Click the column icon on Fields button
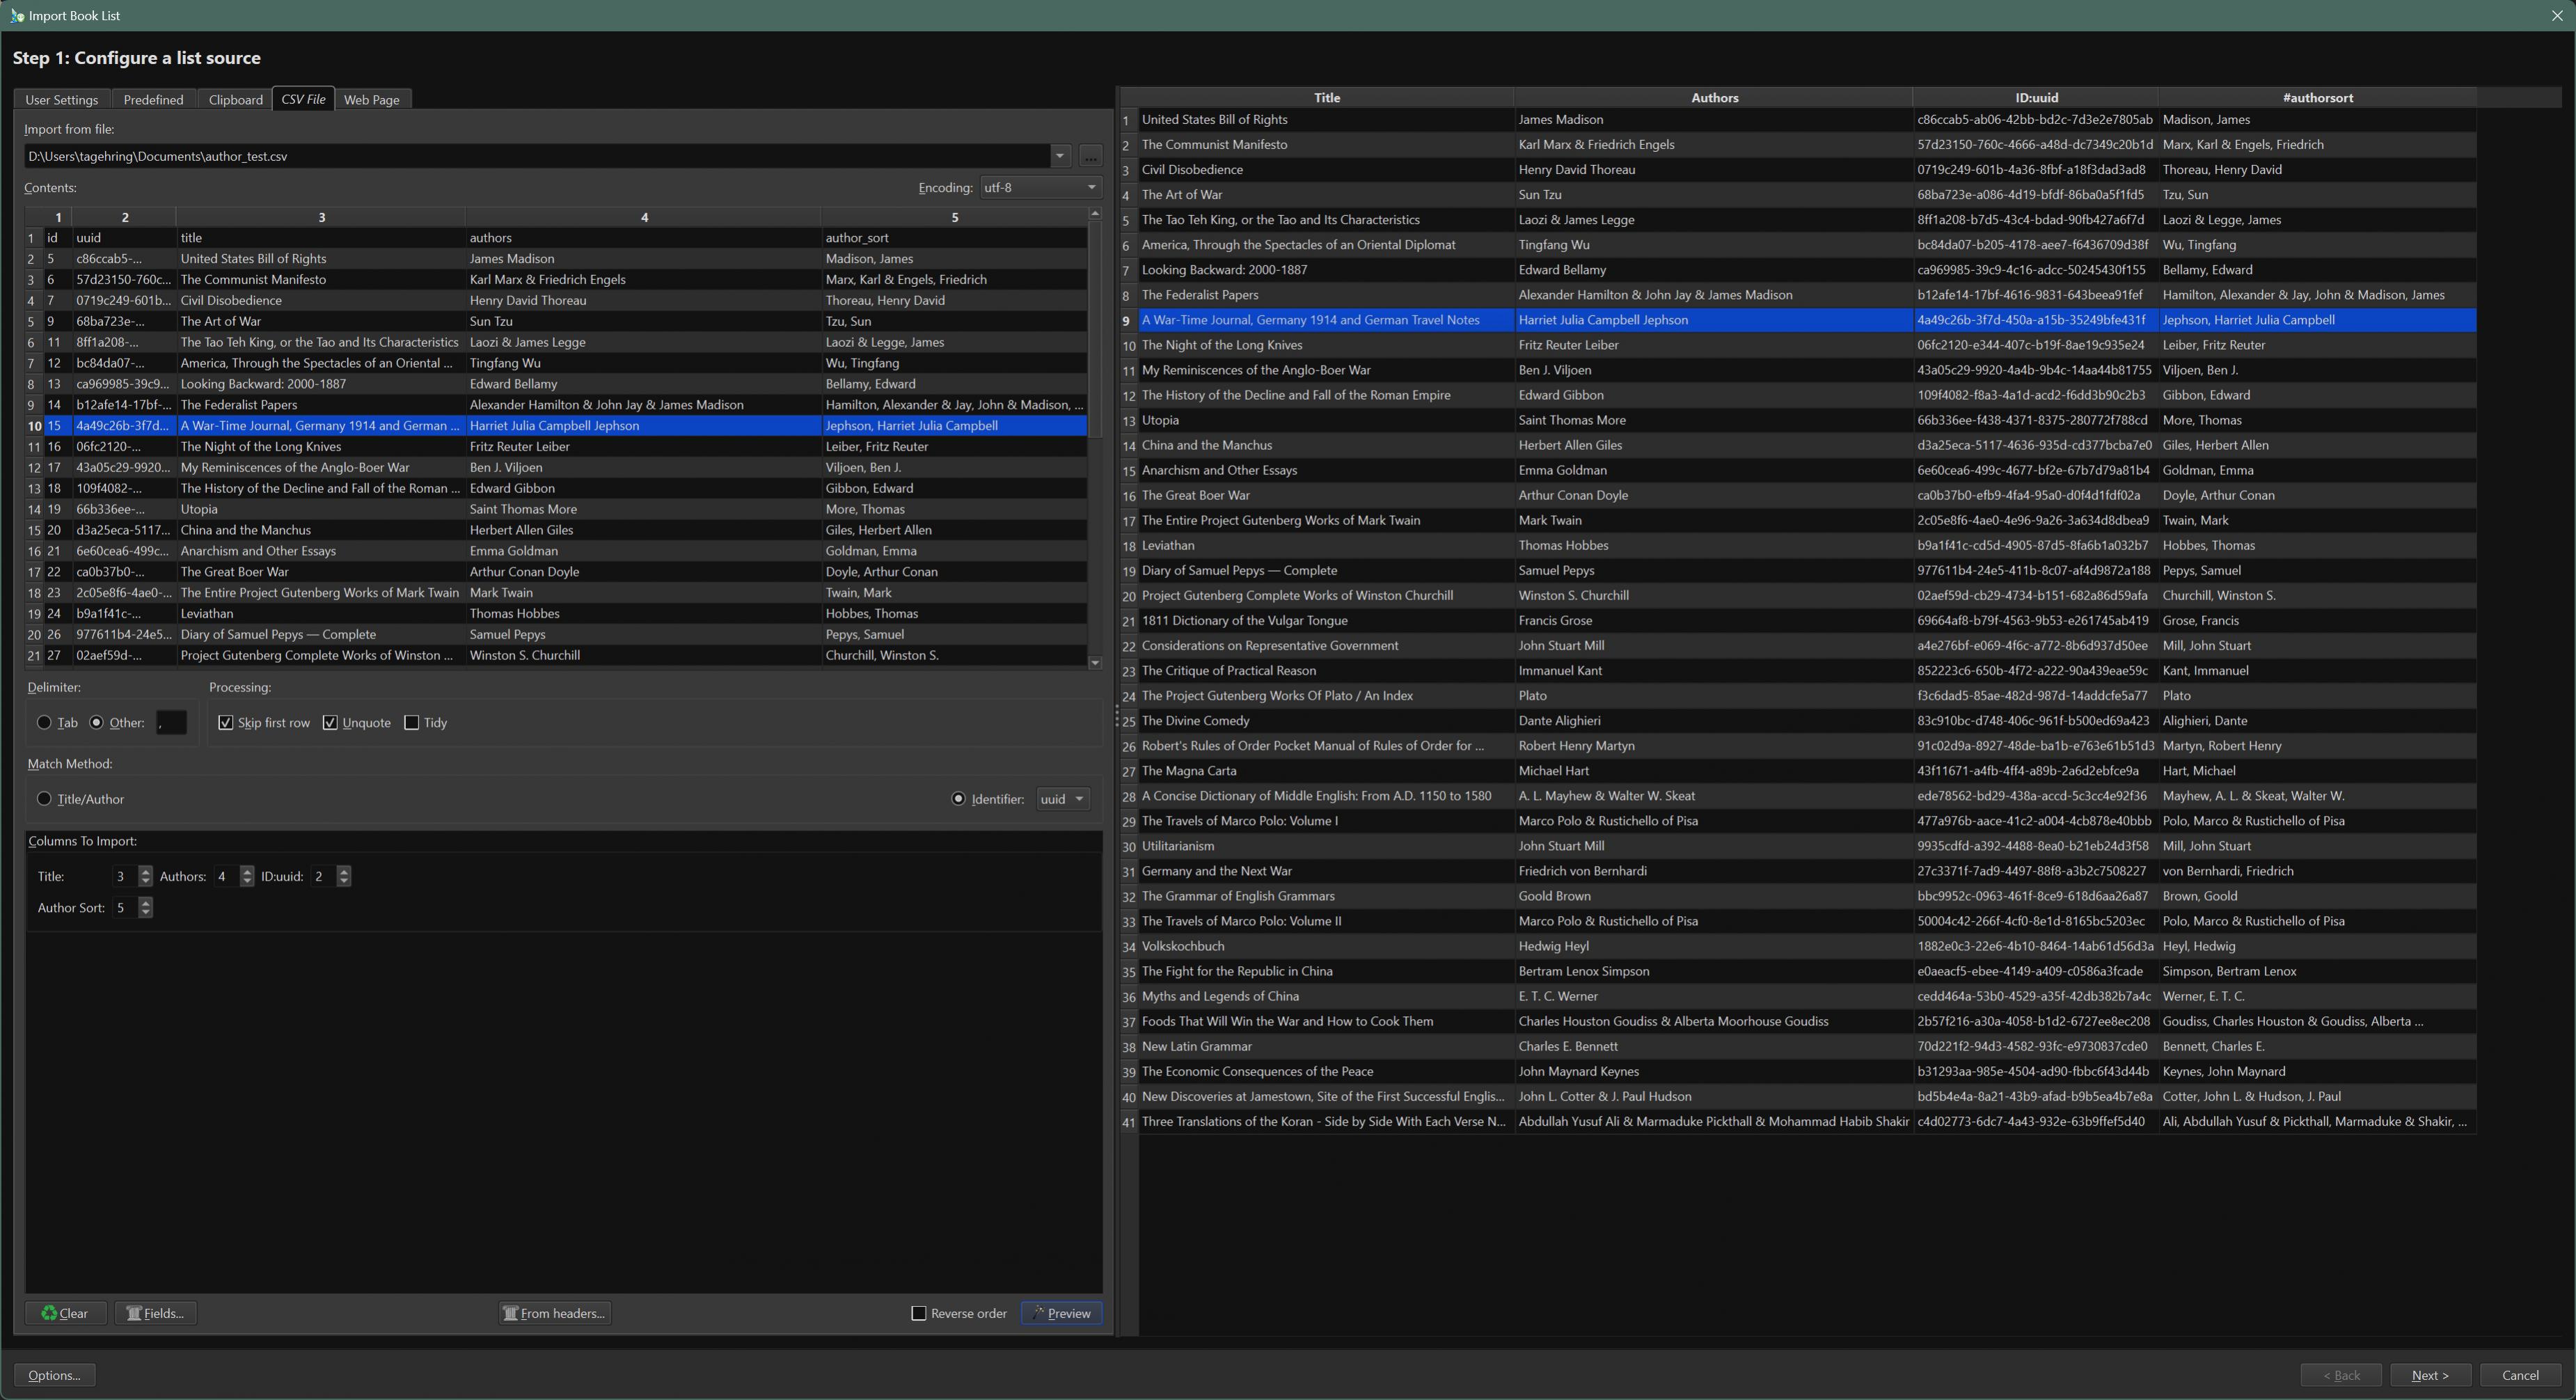The width and height of the screenshot is (2576, 1400). click(x=133, y=1313)
